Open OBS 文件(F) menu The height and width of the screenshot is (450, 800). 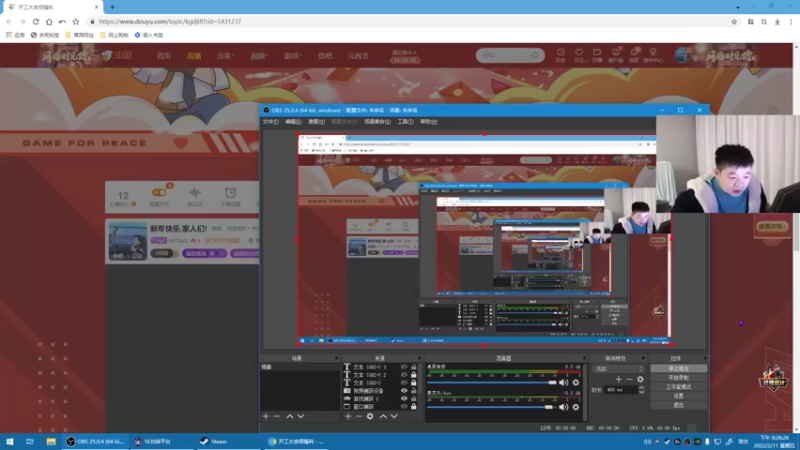[270, 122]
